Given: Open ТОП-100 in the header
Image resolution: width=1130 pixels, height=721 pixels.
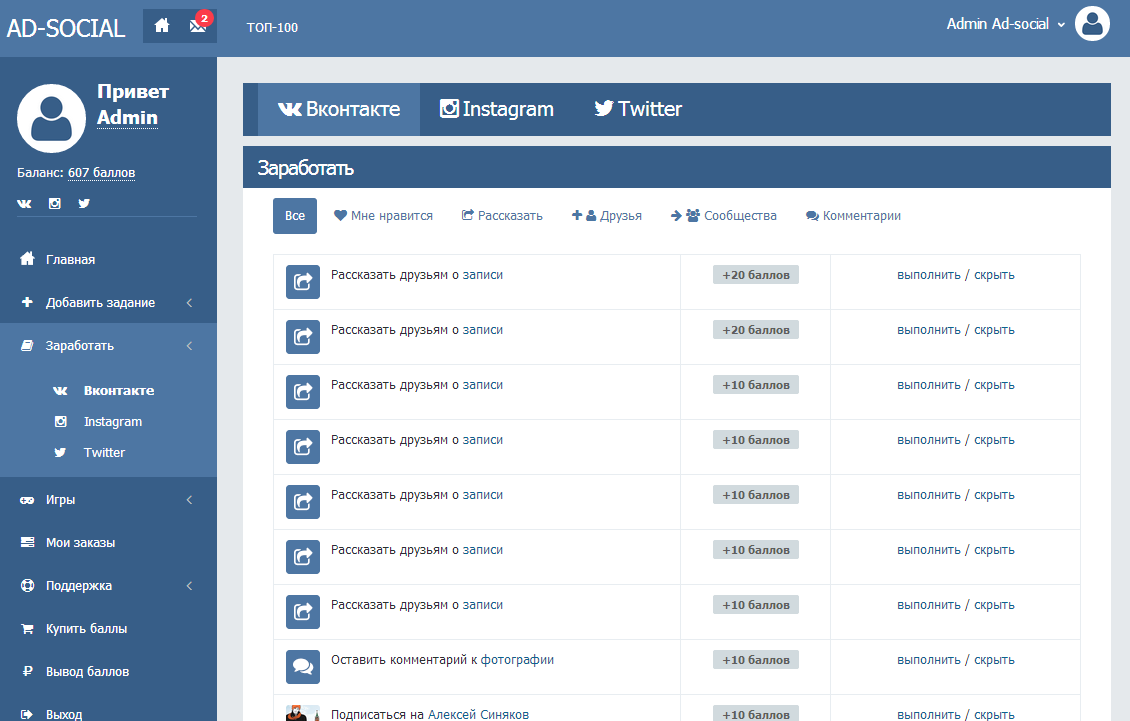Looking at the screenshot, I should [272, 27].
